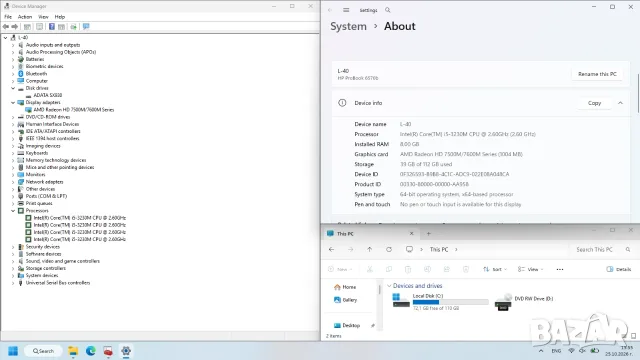
Task: Open the See more ellipsis menu
Action: tap(560, 269)
